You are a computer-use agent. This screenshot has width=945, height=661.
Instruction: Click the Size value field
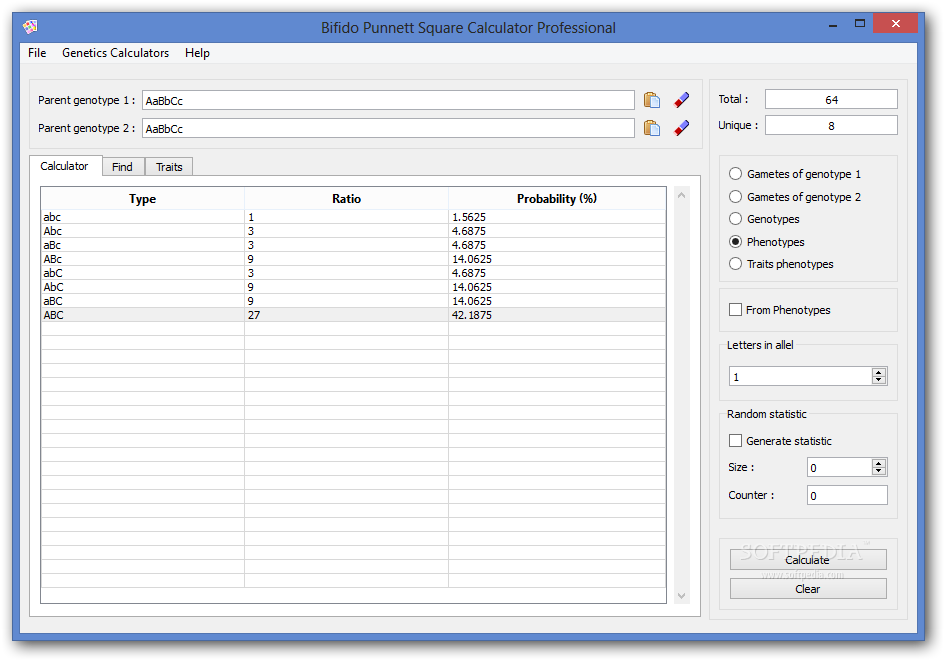pos(839,468)
